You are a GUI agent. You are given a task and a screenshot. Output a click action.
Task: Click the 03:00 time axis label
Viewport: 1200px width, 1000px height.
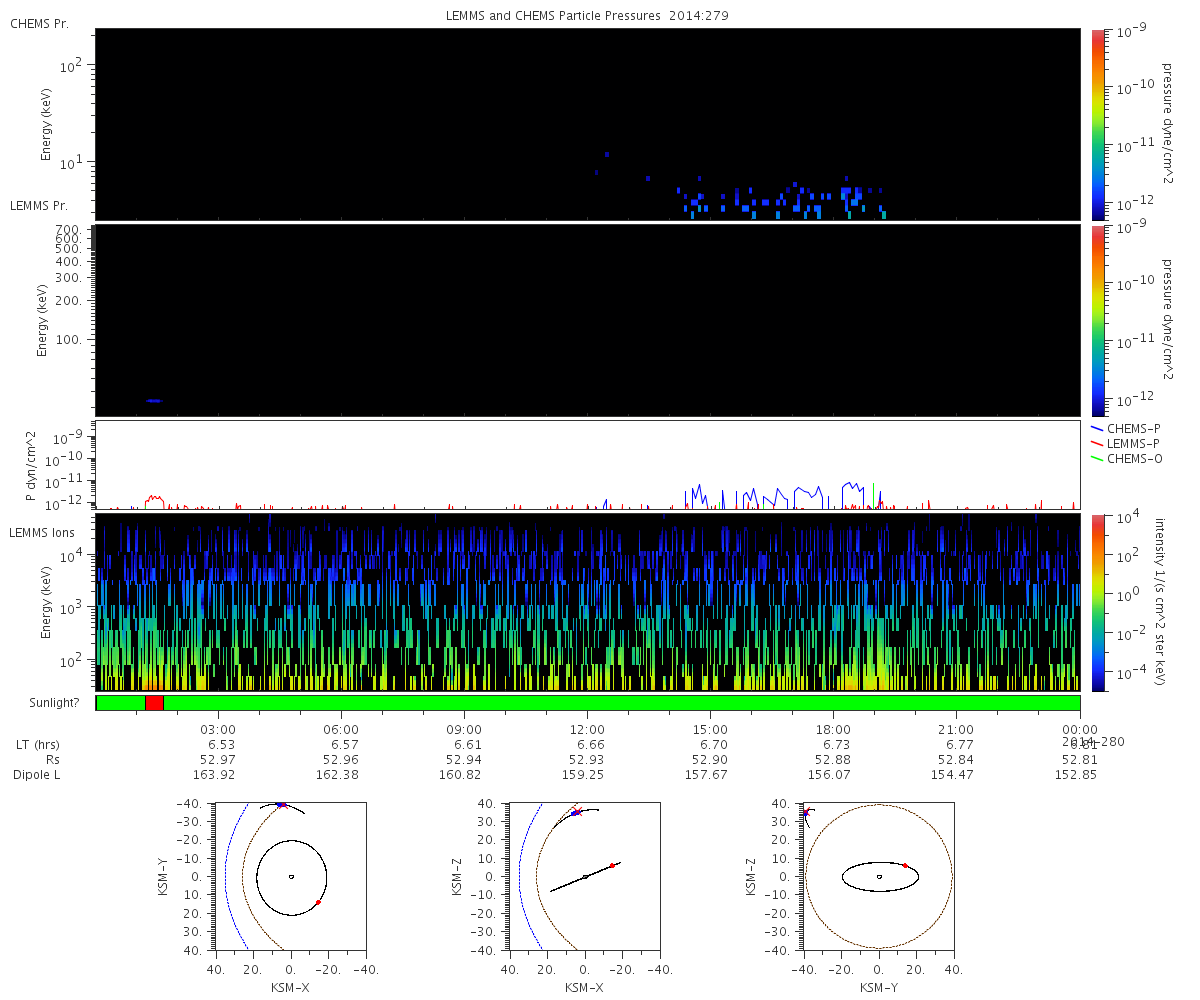tap(218, 730)
